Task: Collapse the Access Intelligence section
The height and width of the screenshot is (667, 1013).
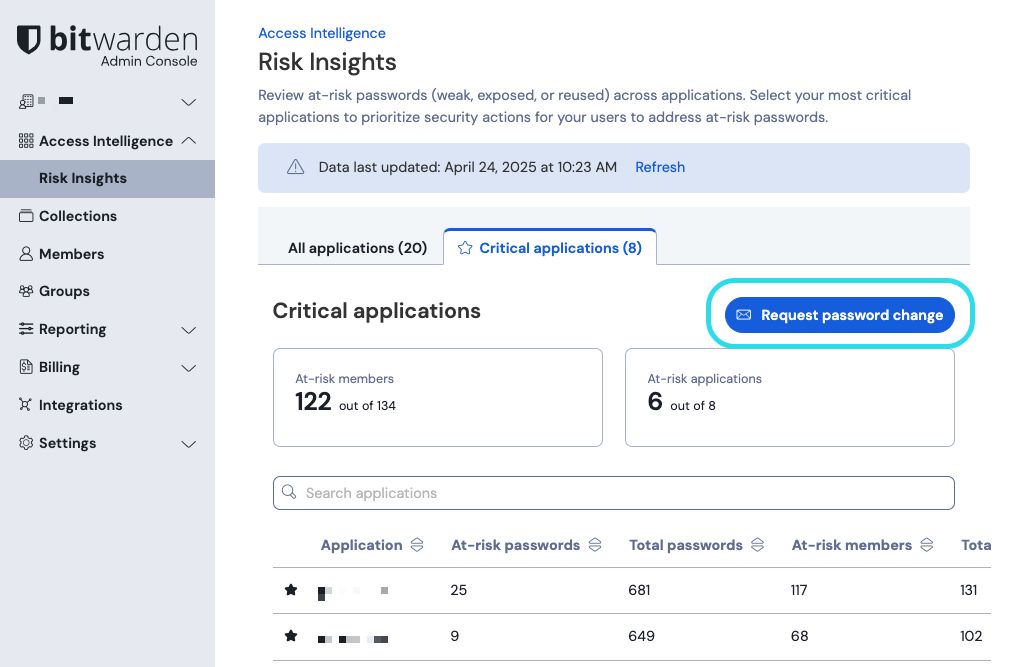Action: [x=188, y=141]
